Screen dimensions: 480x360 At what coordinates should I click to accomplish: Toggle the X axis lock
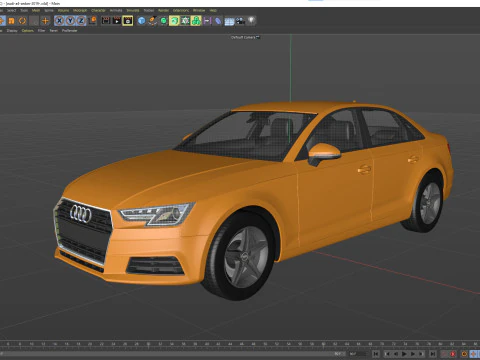point(59,21)
